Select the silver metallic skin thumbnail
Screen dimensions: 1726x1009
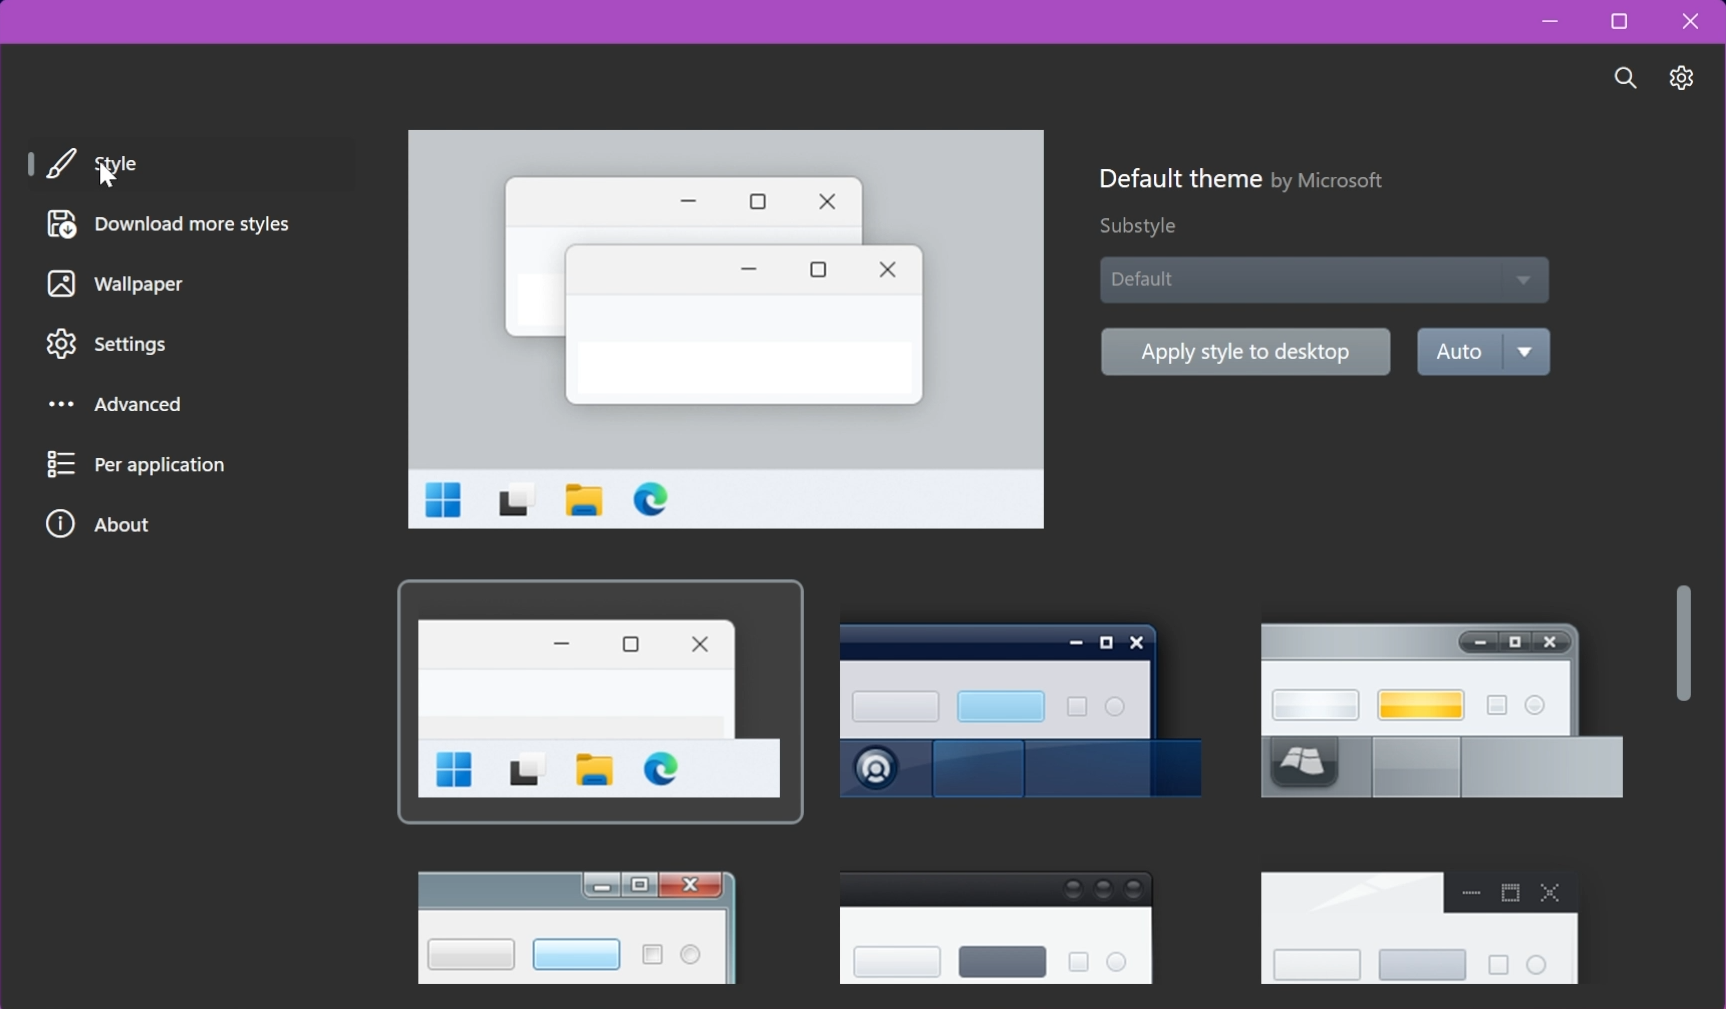click(1440, 710)
